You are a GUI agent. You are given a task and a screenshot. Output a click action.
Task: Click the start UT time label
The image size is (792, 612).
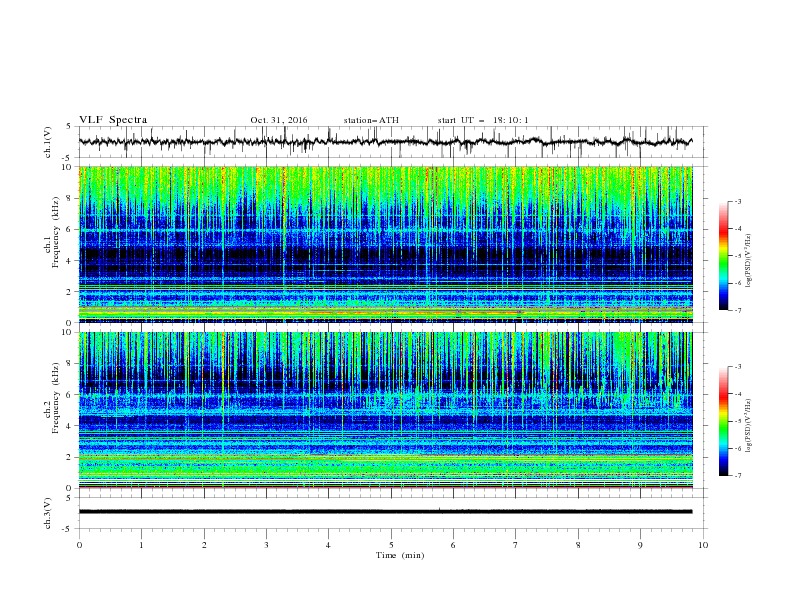pyautogui.click(x=483, y=120)
